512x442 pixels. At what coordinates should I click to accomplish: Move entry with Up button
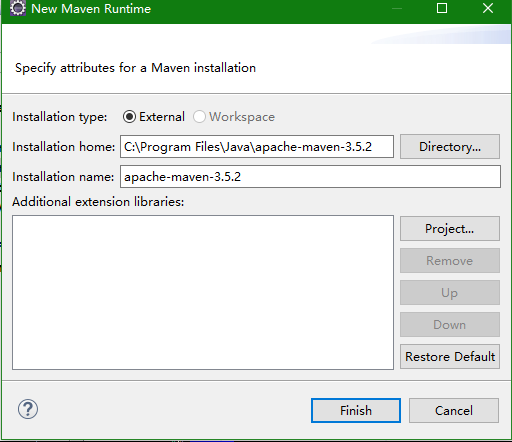[450, 293]
